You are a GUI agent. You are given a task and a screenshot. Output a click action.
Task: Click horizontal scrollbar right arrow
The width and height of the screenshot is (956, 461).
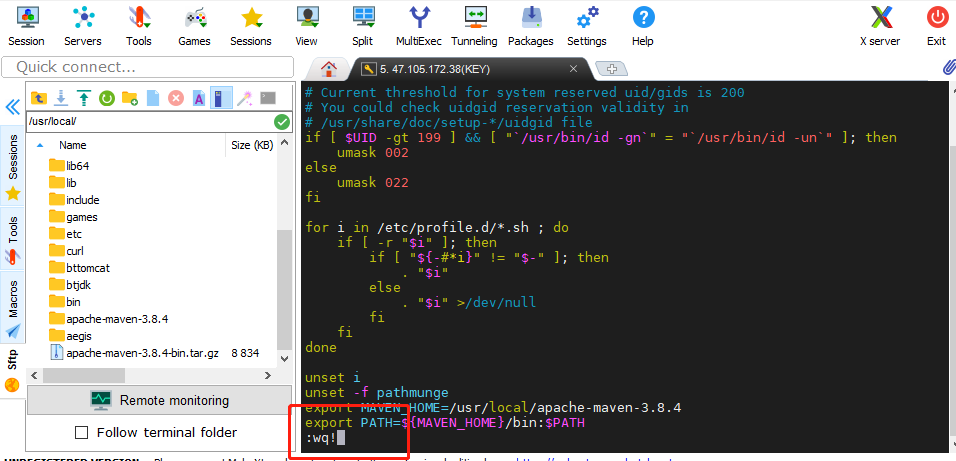click(x=268, y=375)
